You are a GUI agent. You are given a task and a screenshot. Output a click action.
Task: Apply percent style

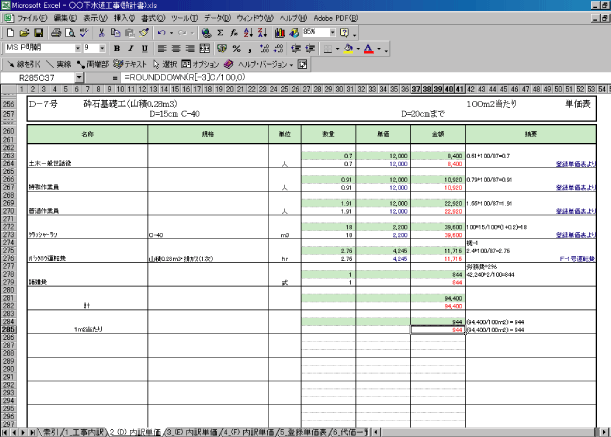(x=236, y=49)
